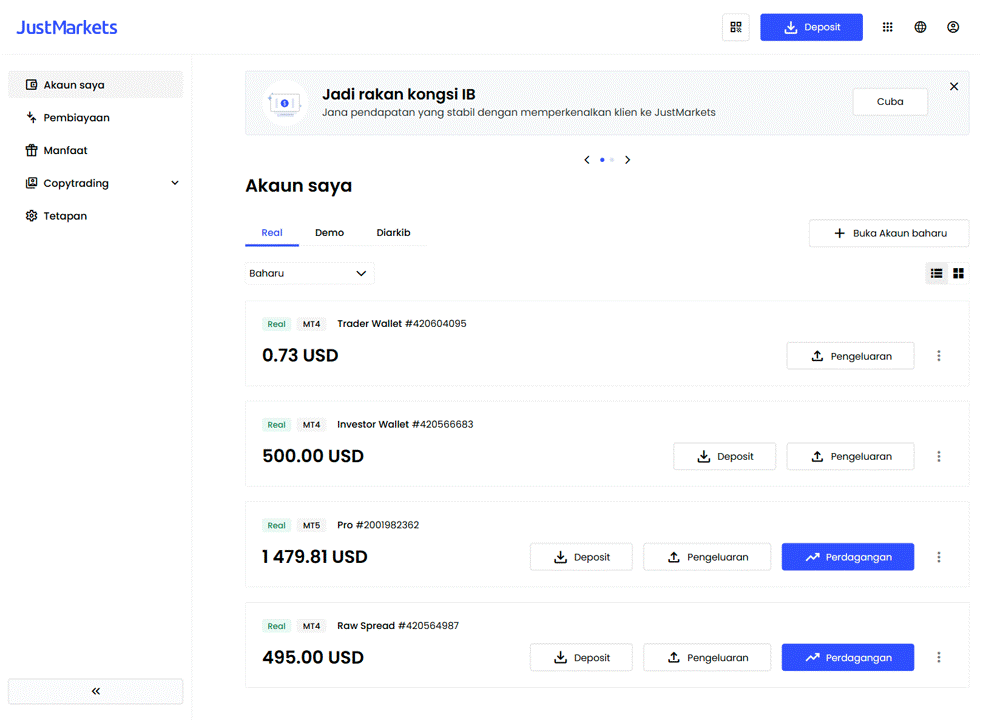Close the IB partner banner
This screenshot has width=983, height=720.
954,87
